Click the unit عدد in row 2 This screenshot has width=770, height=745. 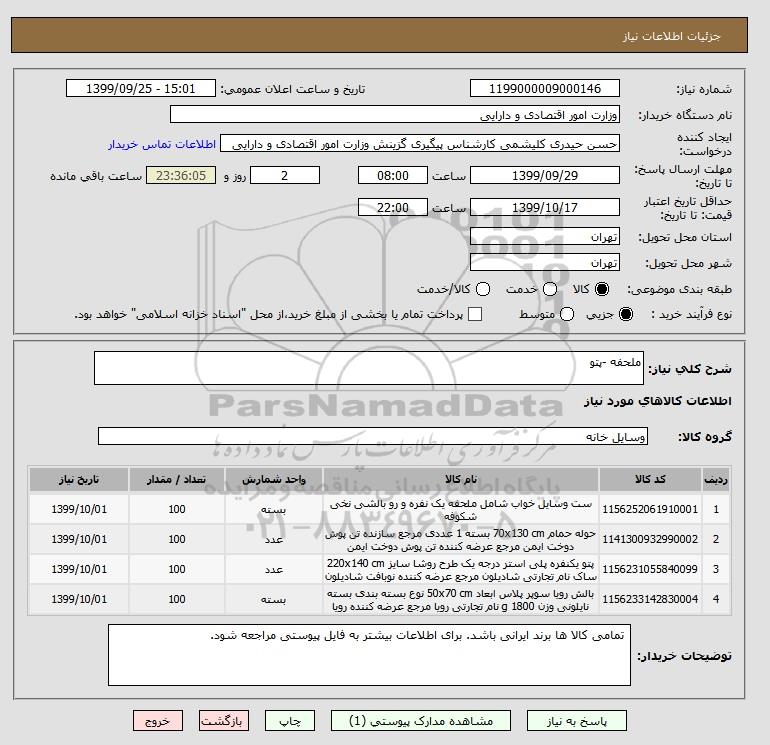[x=274, y=540]
